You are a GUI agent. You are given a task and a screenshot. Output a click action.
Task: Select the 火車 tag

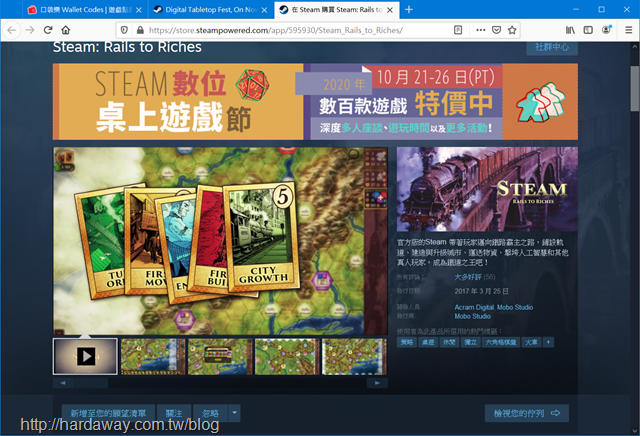[x=531, y=342]
